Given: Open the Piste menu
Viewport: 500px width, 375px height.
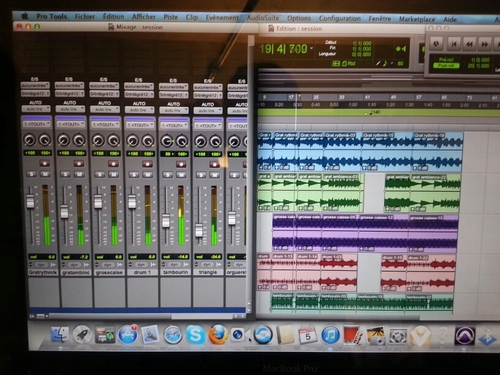Looking at the screenshot, I should click(x=171, y=17).
